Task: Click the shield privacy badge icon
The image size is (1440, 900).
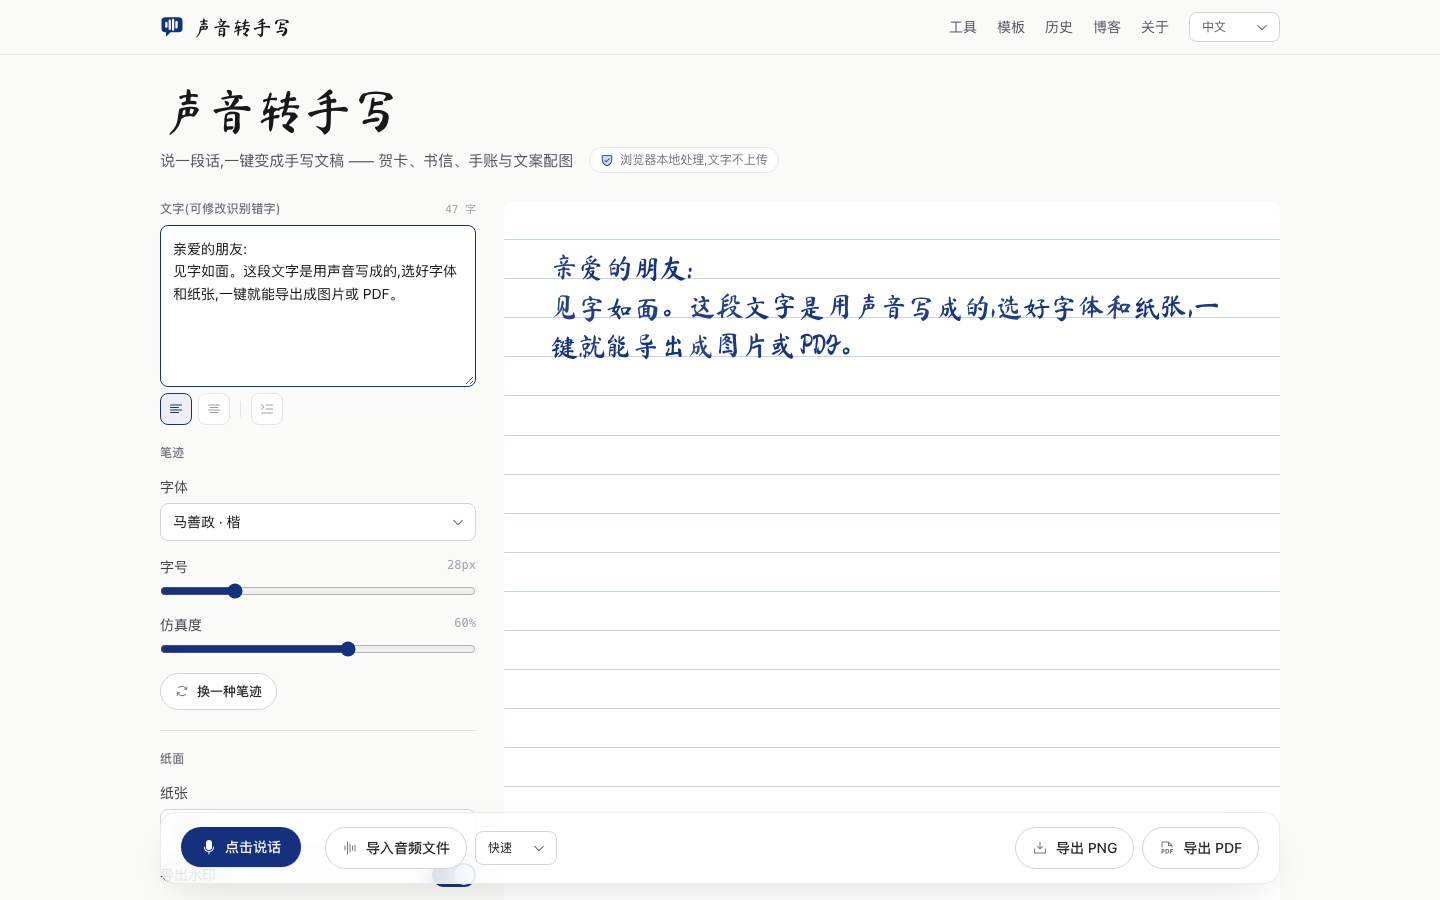Action: coord(606,160)
